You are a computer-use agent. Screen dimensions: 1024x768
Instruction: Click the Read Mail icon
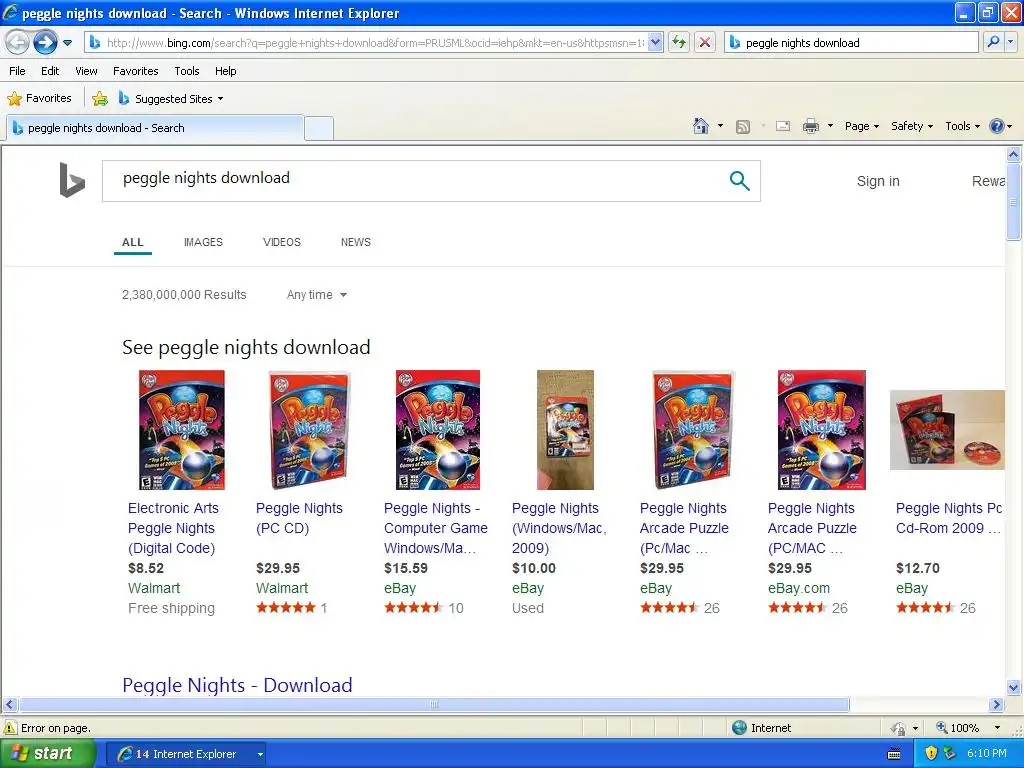783,126
